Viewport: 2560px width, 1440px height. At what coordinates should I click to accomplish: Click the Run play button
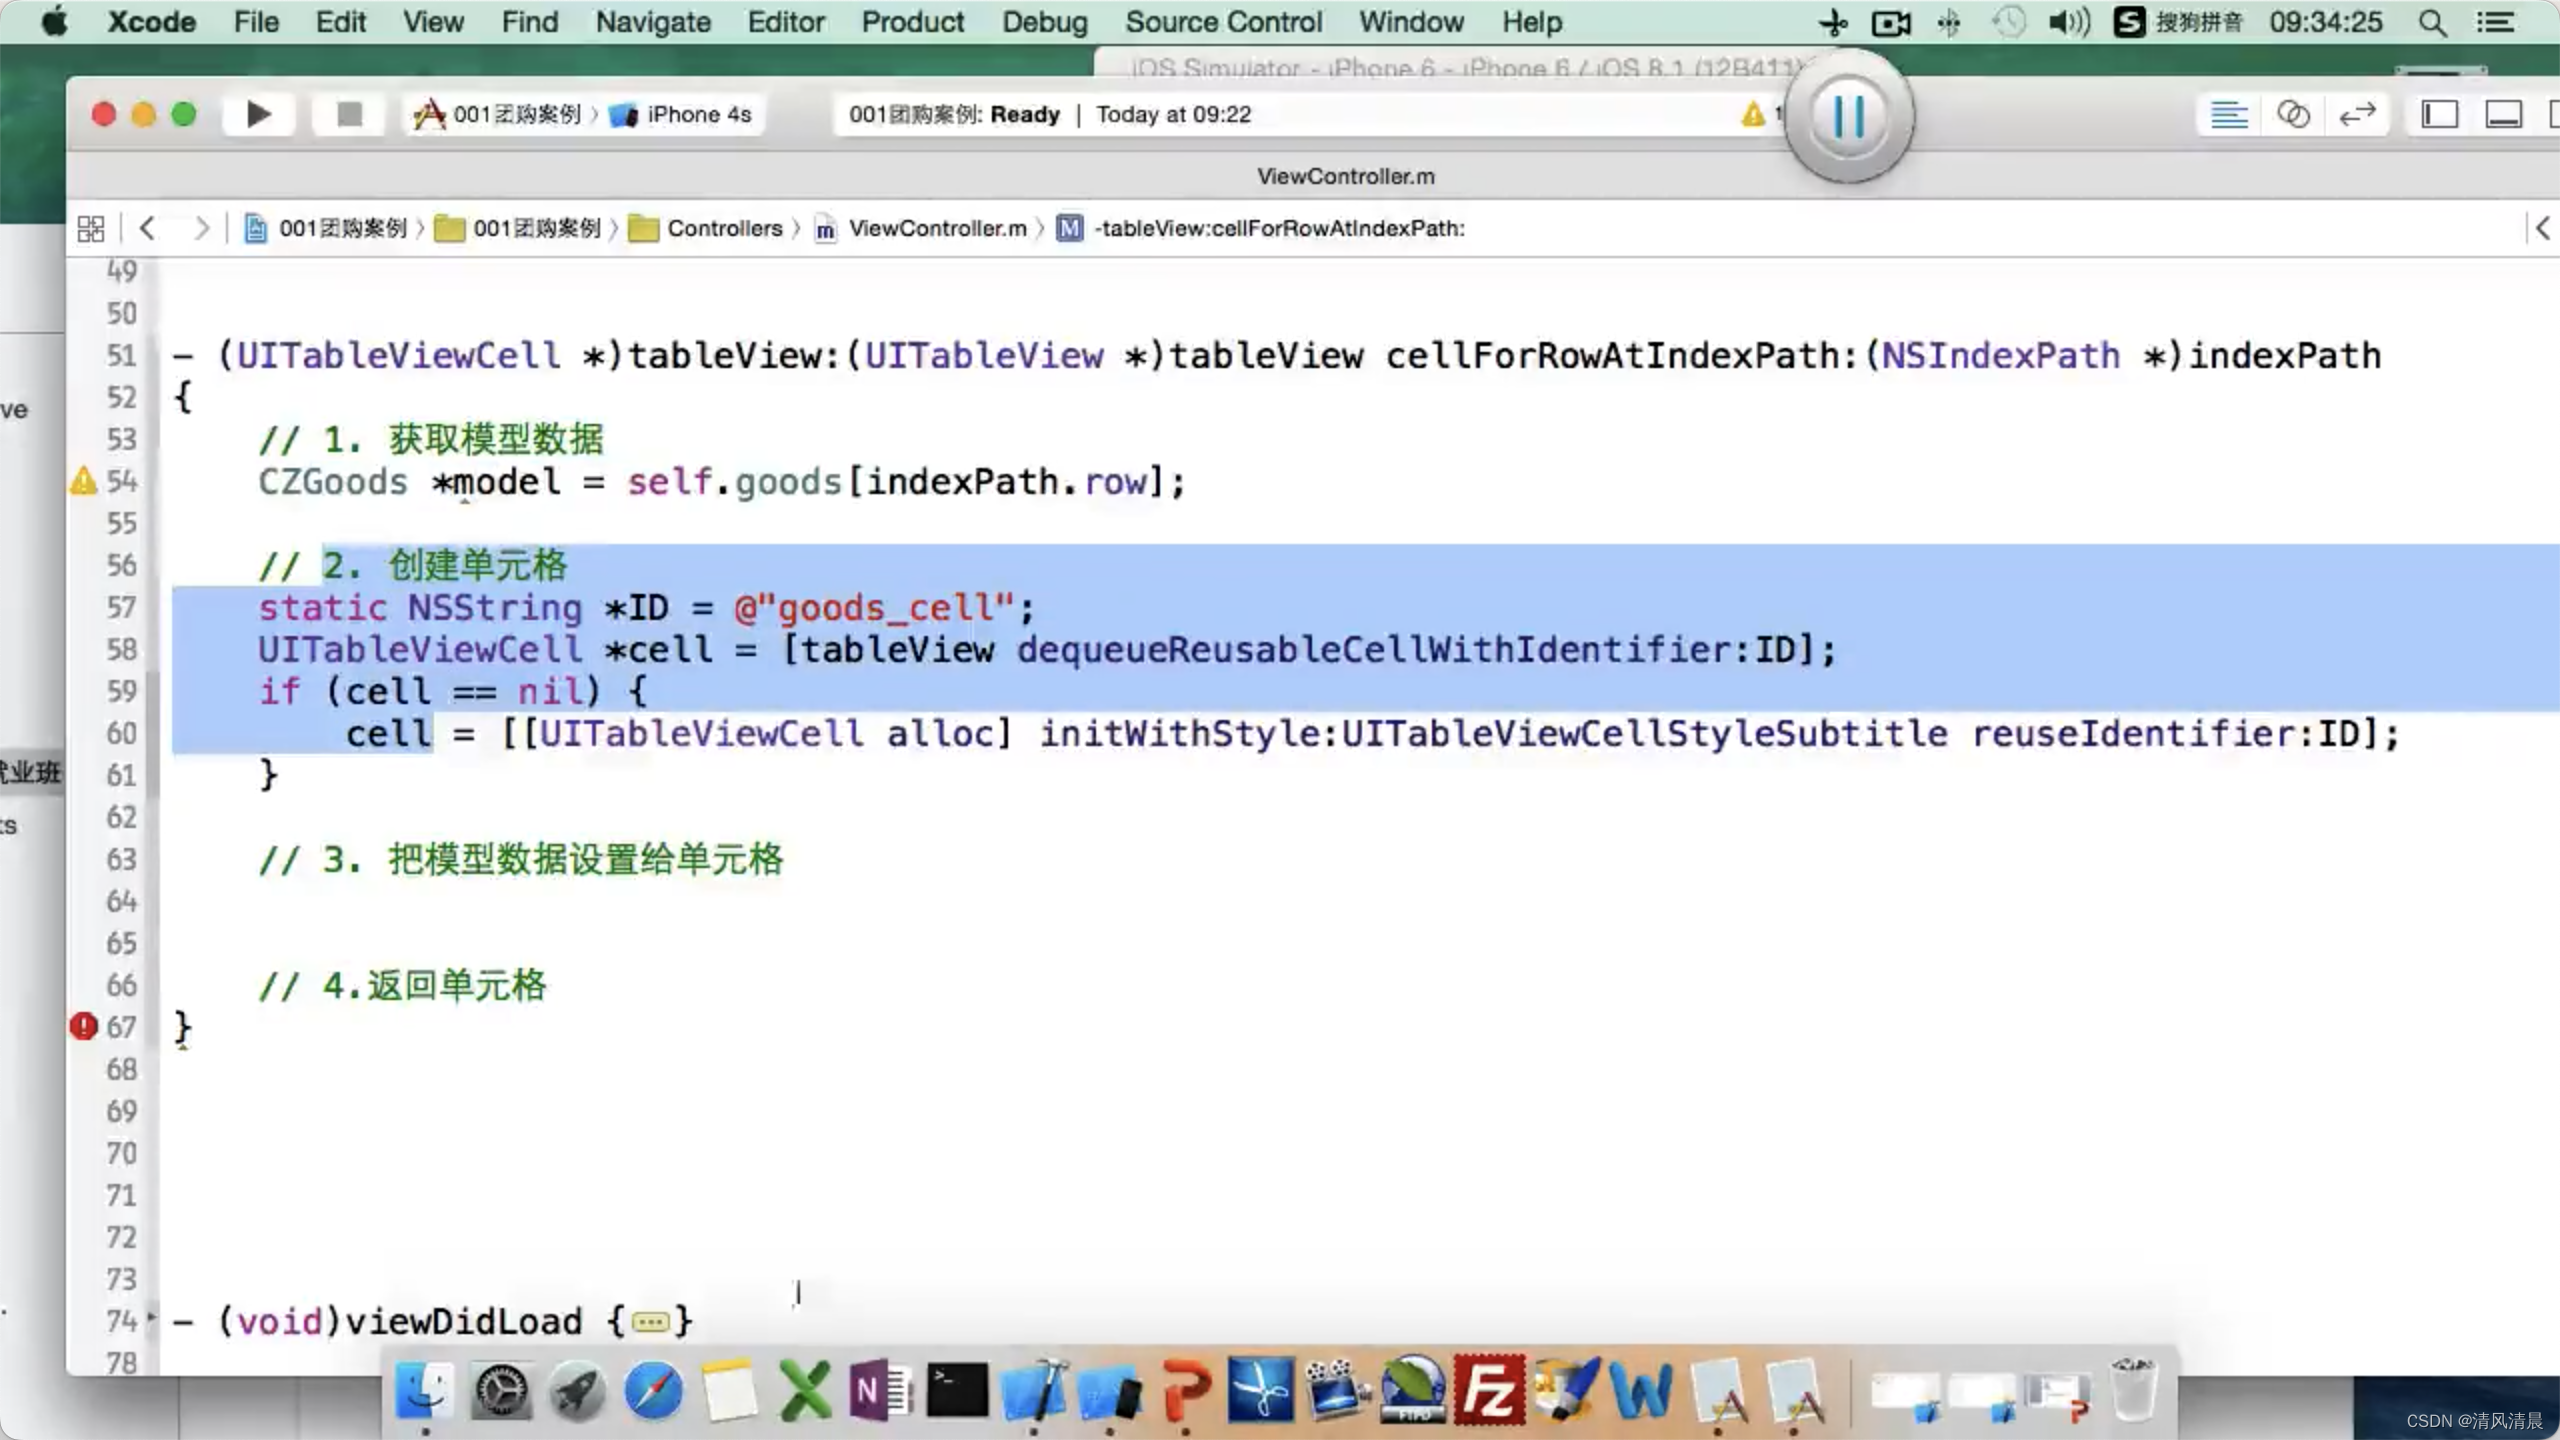pos(258,114)
